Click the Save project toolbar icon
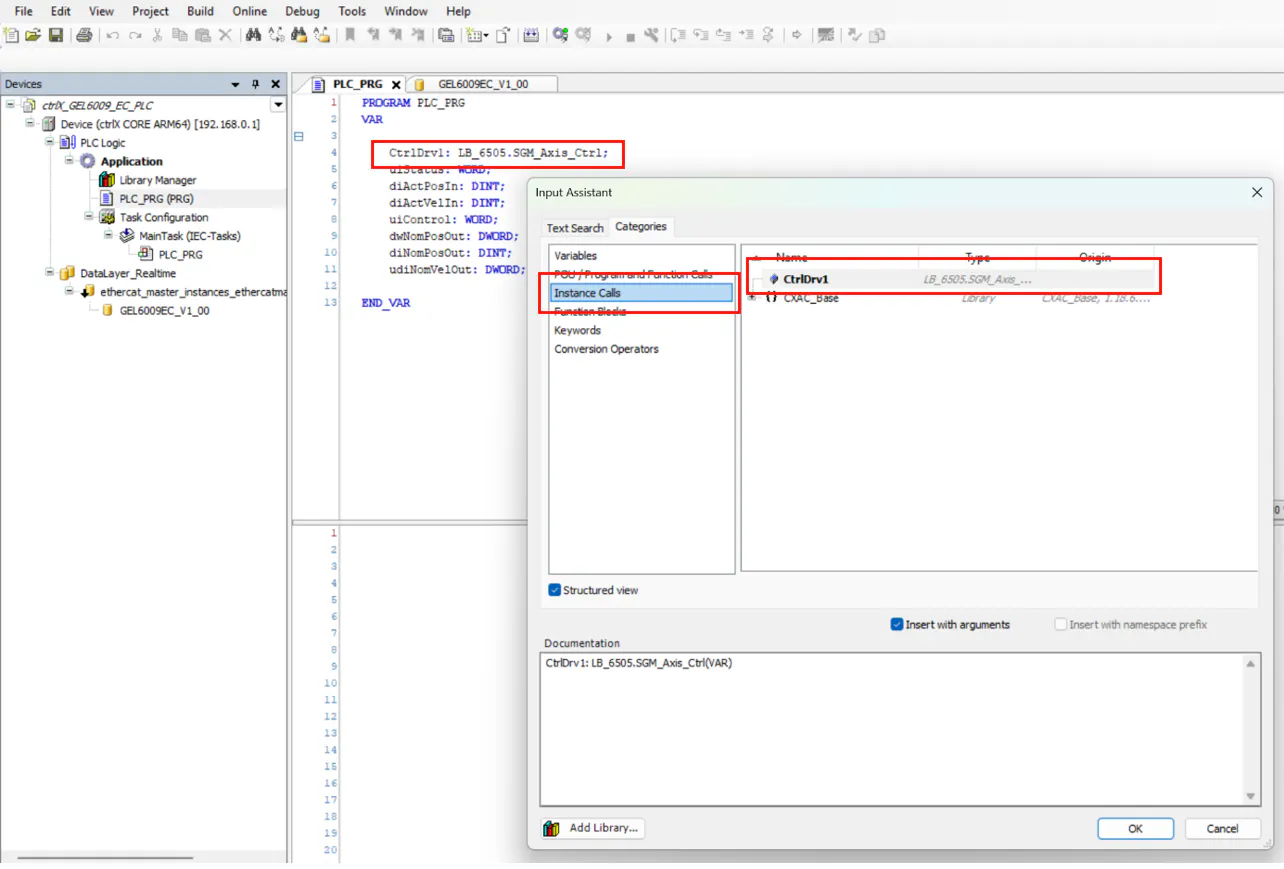 click(56, 35)
